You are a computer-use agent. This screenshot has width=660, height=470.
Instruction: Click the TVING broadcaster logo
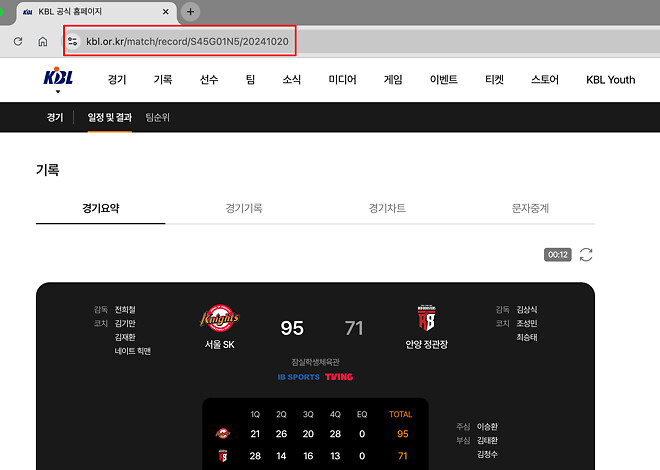(x=339, y=377)
